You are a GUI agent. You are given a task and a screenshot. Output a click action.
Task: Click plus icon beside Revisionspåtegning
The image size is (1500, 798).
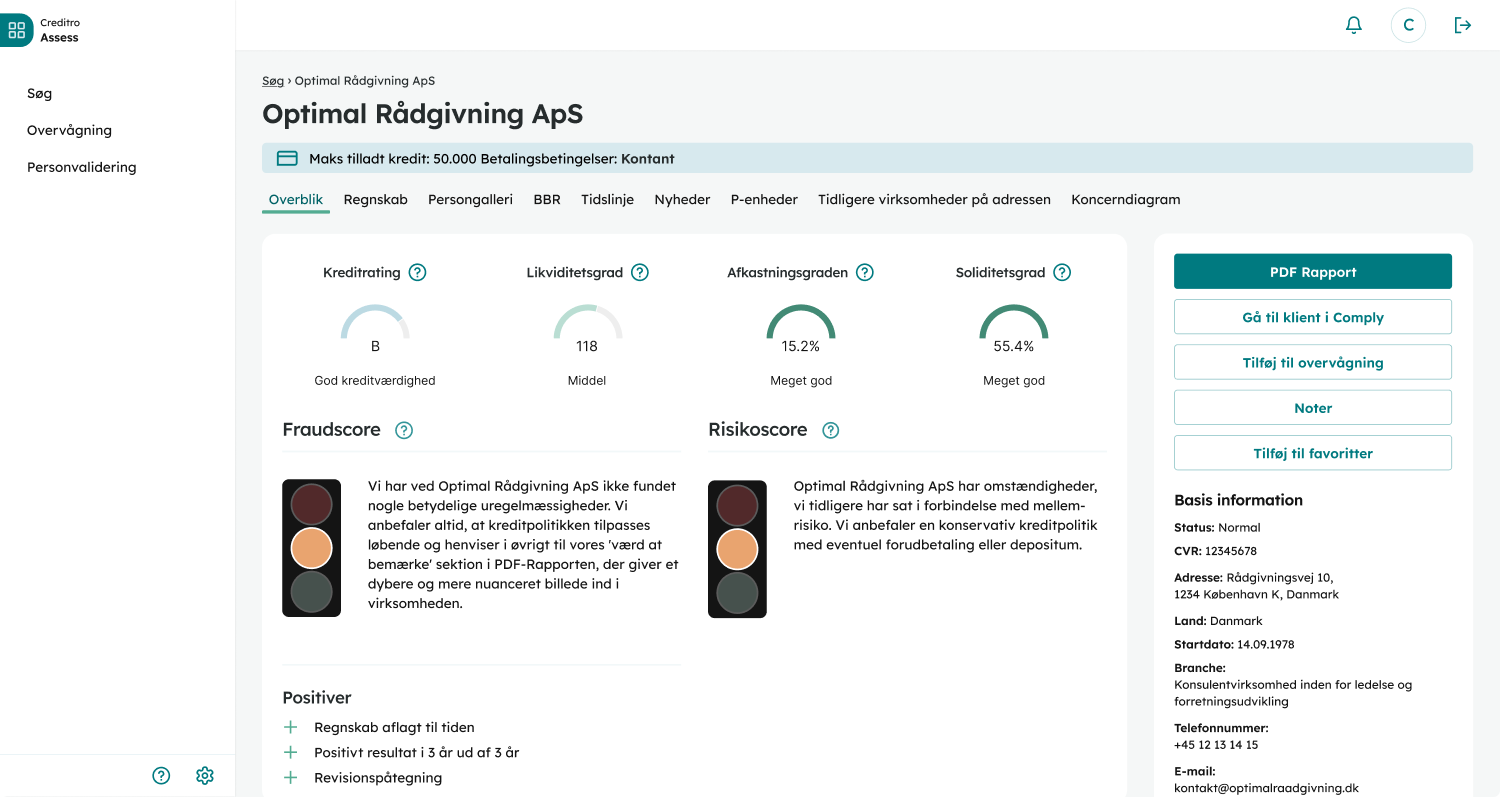[x=291, y=777]
